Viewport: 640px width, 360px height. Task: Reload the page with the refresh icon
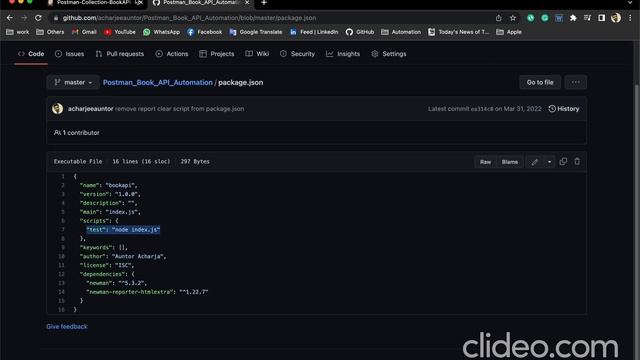pyautogui.click(x=38, y=18)
